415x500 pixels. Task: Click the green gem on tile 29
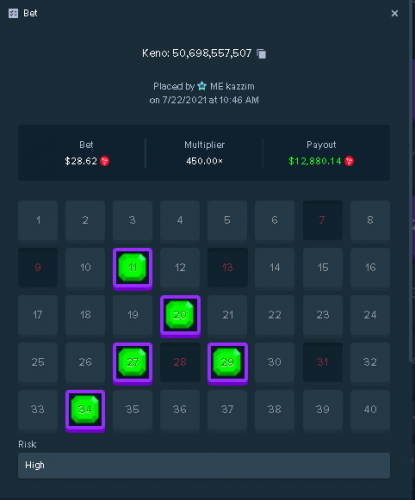(x=227, y=362)
